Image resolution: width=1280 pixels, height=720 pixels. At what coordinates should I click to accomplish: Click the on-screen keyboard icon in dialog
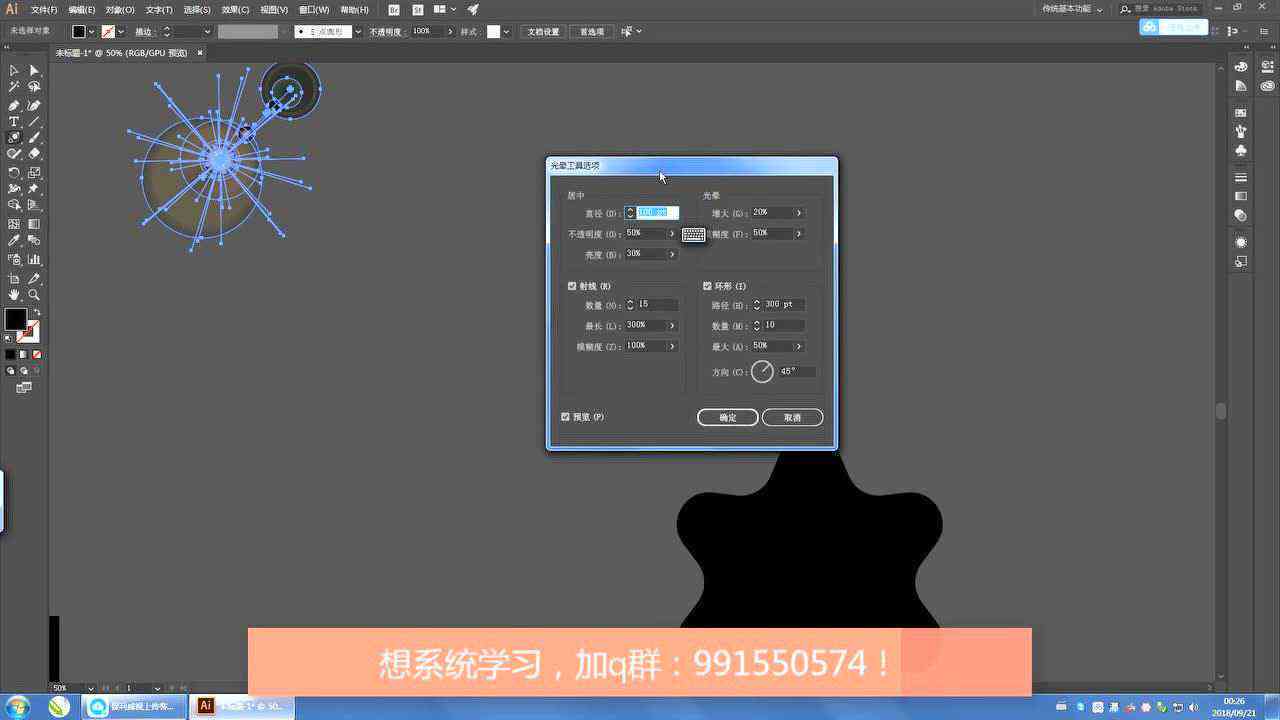pyautogui.click(x=693, y=235)
